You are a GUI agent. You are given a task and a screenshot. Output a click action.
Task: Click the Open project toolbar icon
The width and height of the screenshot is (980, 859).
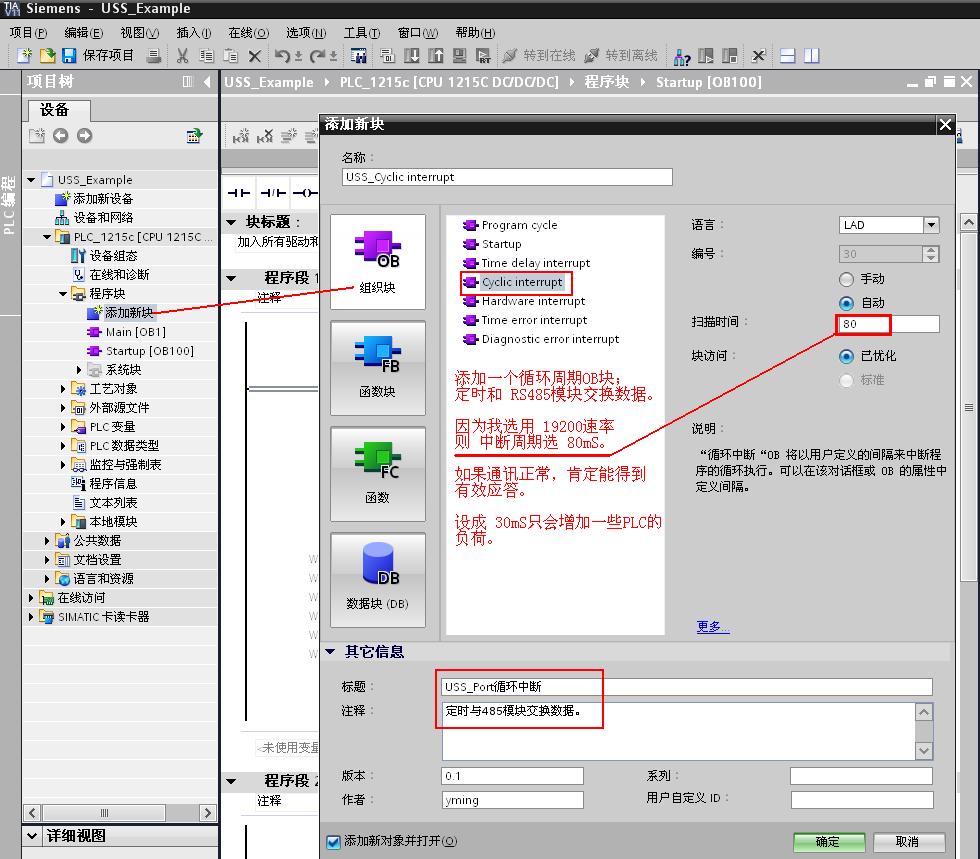click(48, 56)
